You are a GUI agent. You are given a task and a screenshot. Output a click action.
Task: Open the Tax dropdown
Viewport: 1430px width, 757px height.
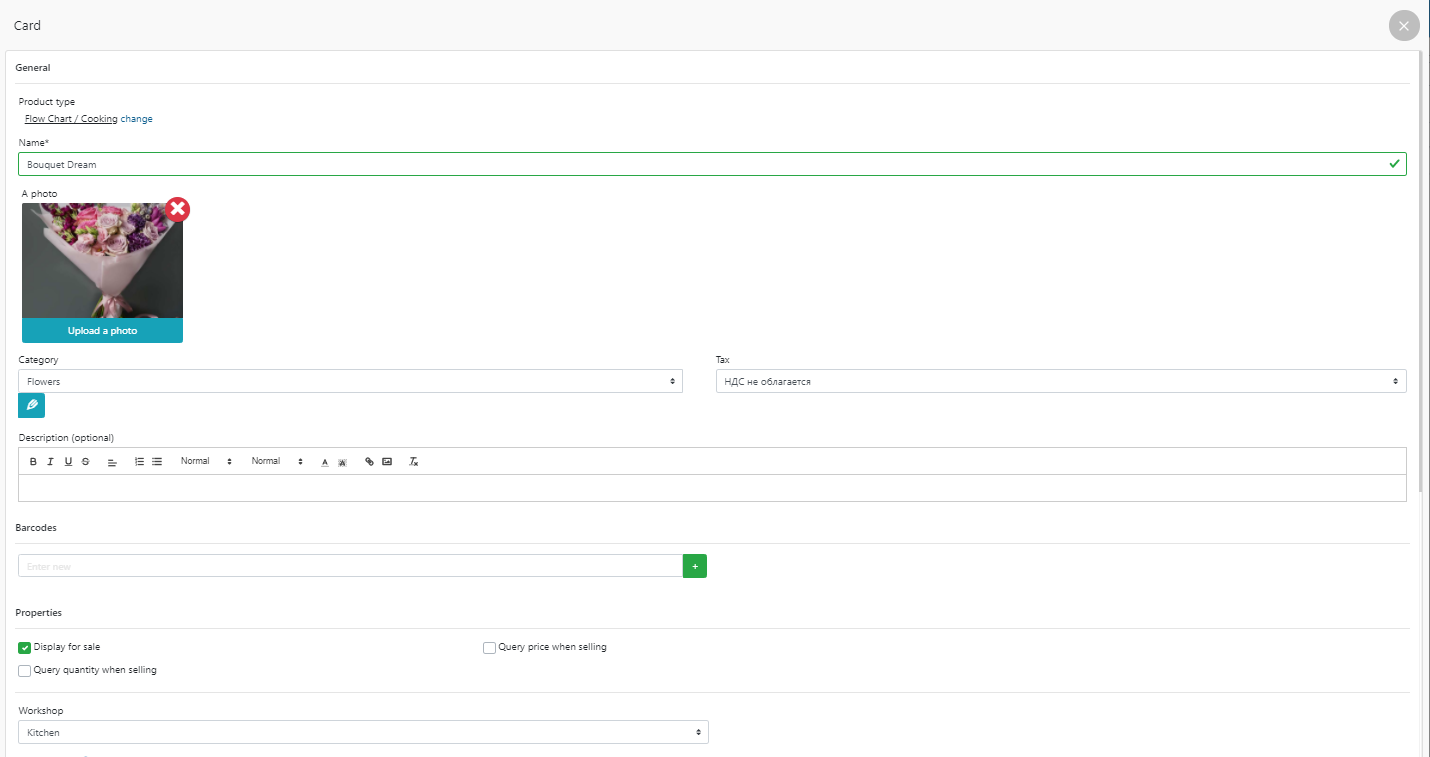(x=1061, y=381)
